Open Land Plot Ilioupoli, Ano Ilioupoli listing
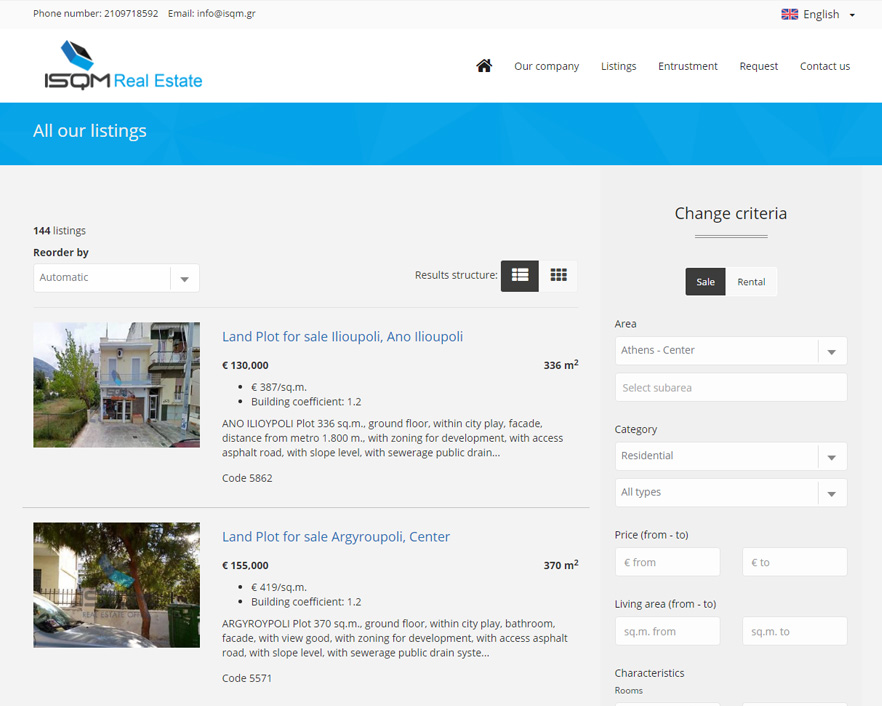The height and width of the screenshot is (706, 882). click(342, 336)
